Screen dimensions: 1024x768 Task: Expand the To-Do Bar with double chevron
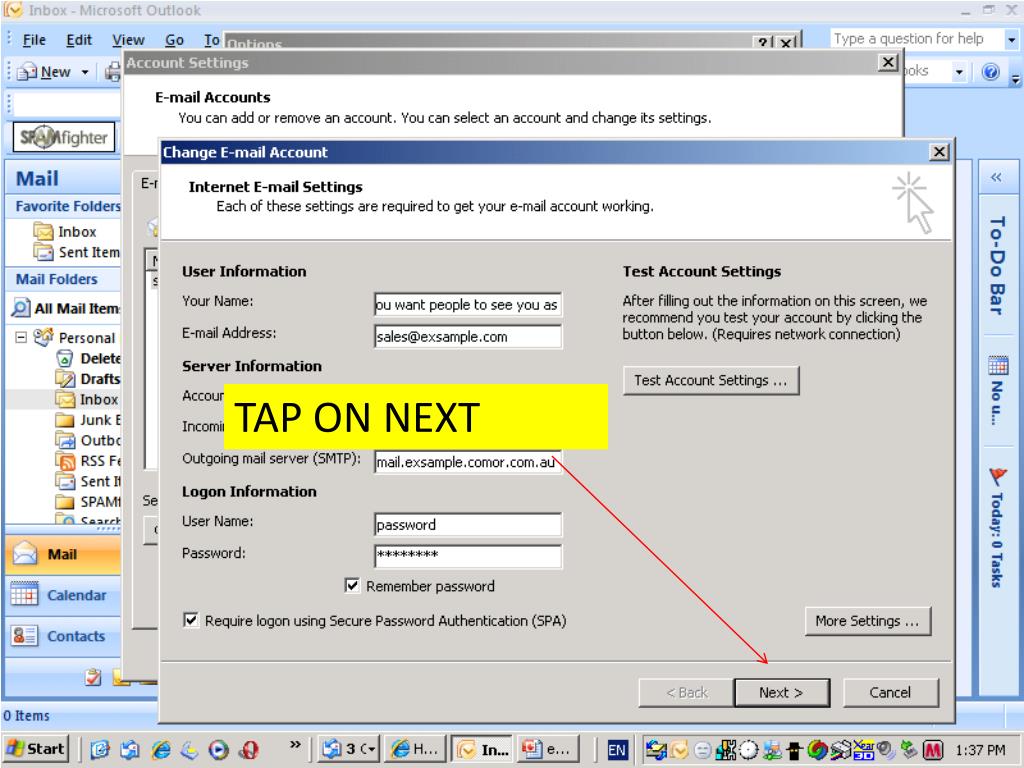click(x=996, y=177)
